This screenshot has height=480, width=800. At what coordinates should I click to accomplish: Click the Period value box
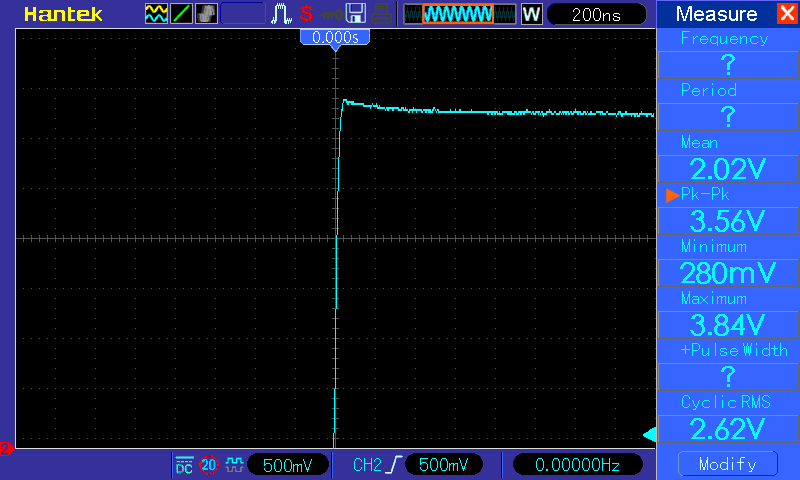[728, 117]
